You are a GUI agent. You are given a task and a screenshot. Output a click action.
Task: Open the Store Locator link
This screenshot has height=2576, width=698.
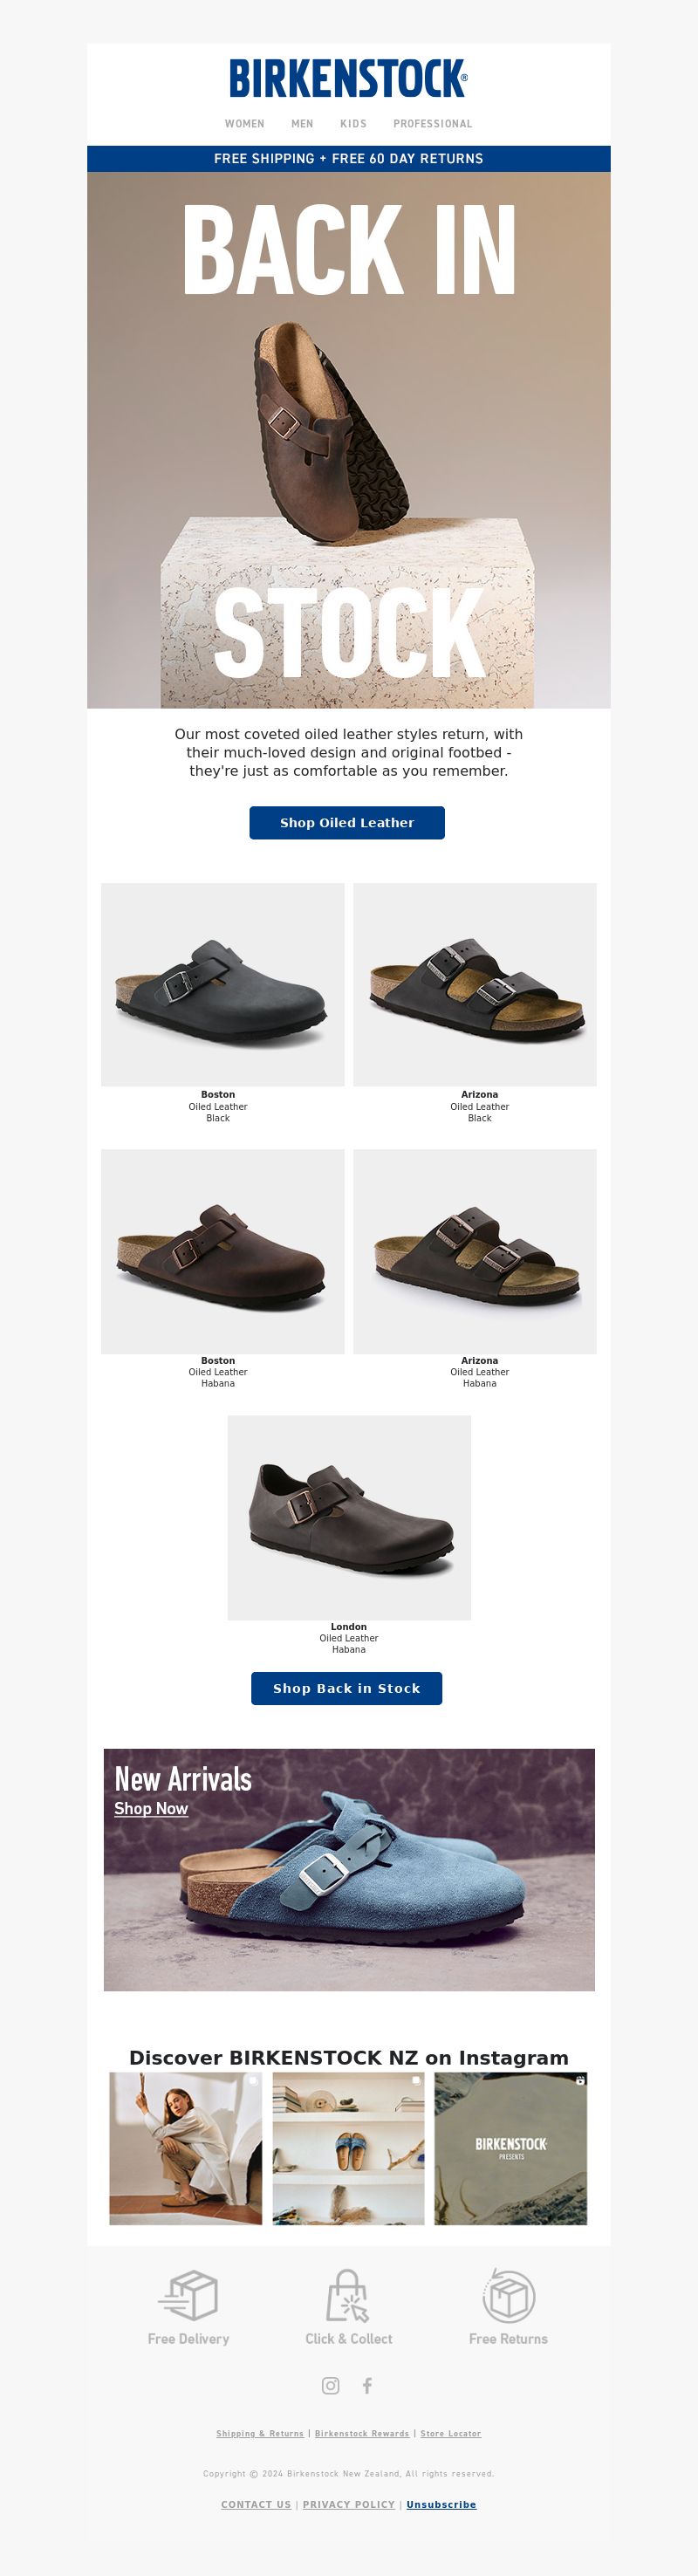450,2433
